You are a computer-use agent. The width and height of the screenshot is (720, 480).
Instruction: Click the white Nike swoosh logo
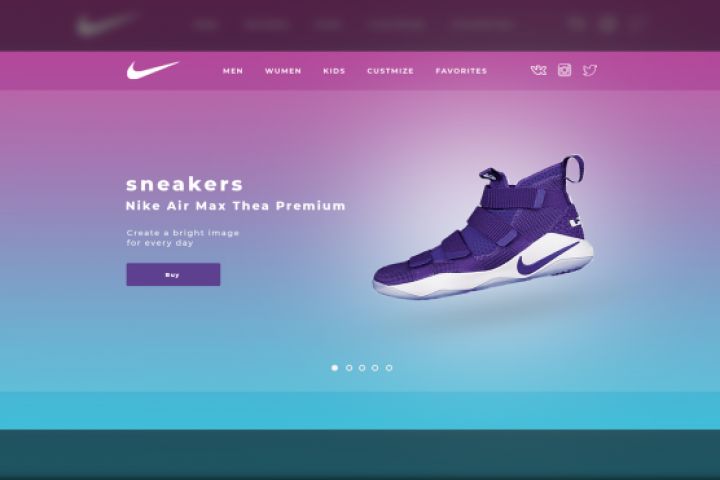point(153,70)
